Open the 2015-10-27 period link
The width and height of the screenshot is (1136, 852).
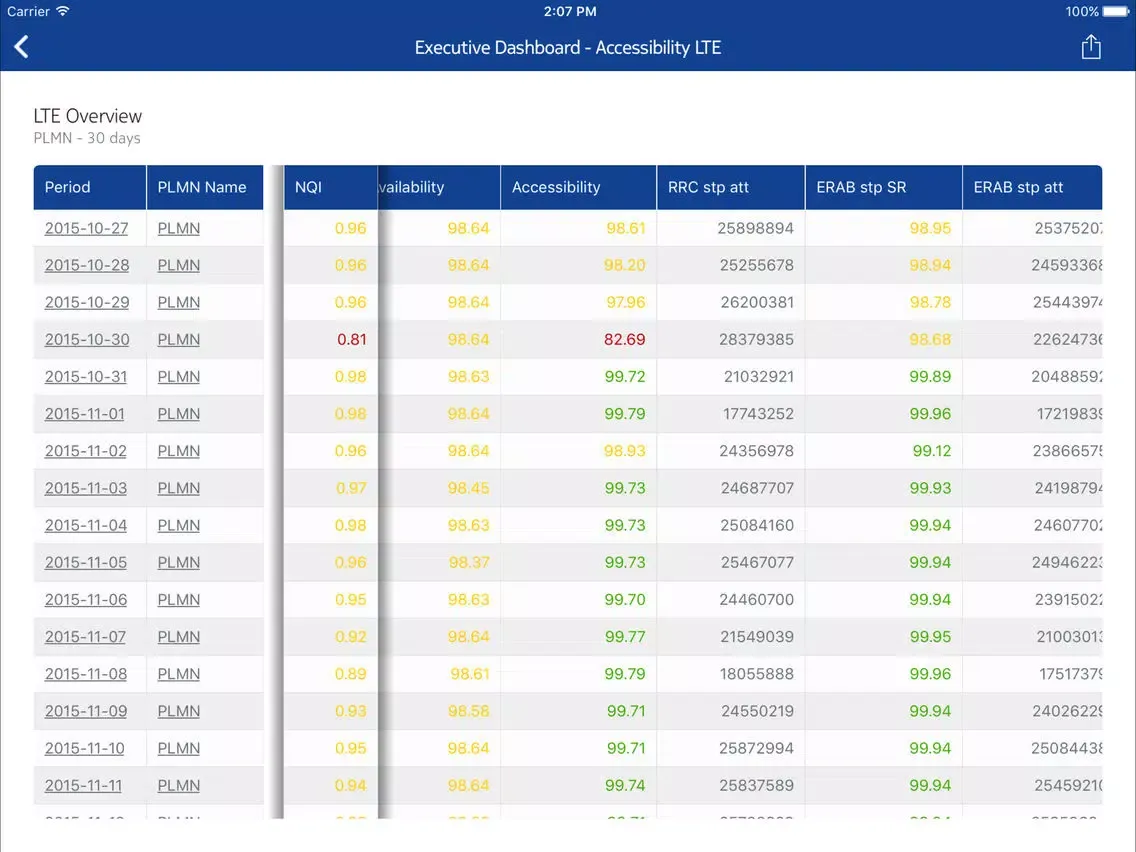[86, 228]
